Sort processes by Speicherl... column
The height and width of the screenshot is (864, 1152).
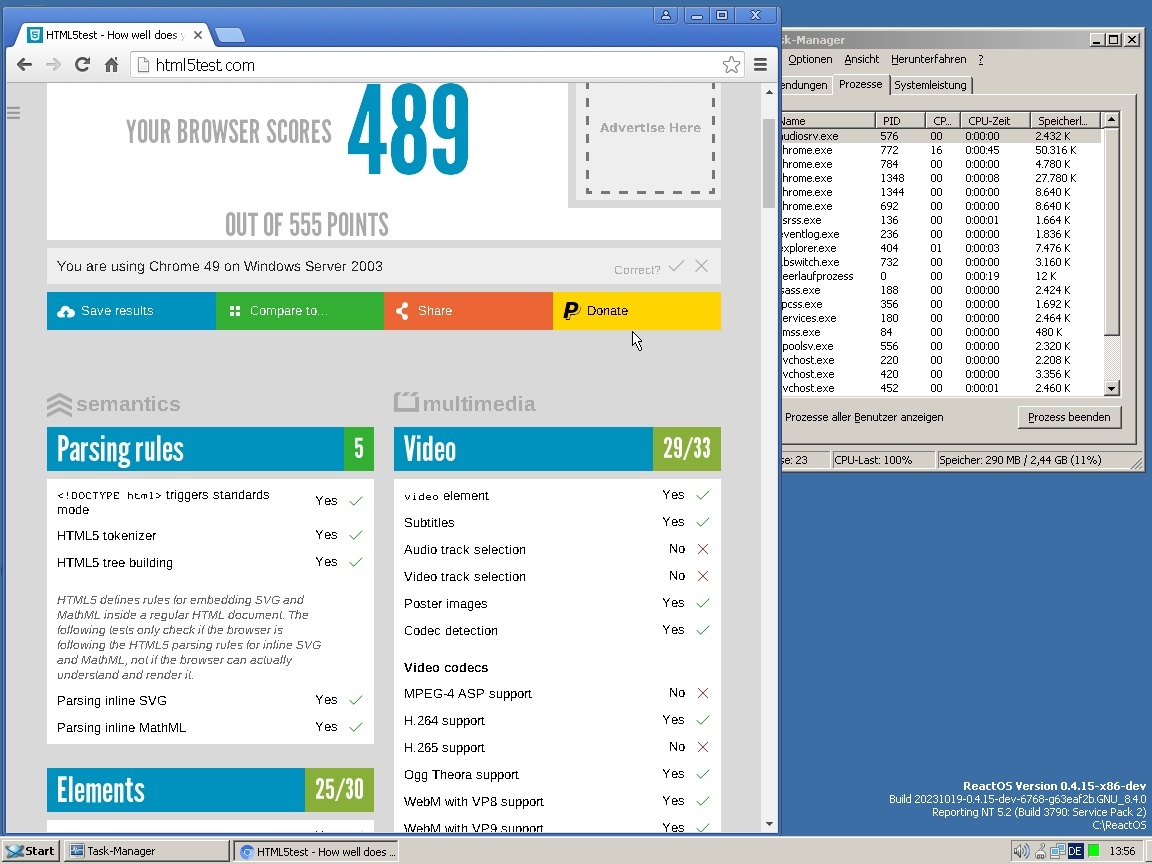tap(1065, 120)
